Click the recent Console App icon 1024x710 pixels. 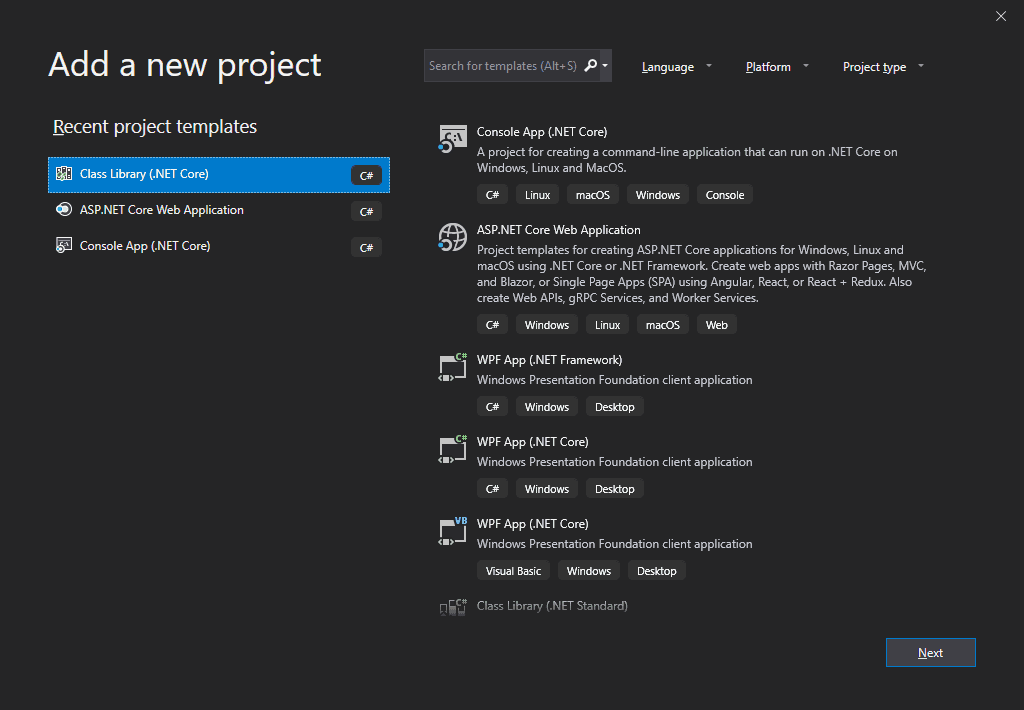click(x=64, y=246)
